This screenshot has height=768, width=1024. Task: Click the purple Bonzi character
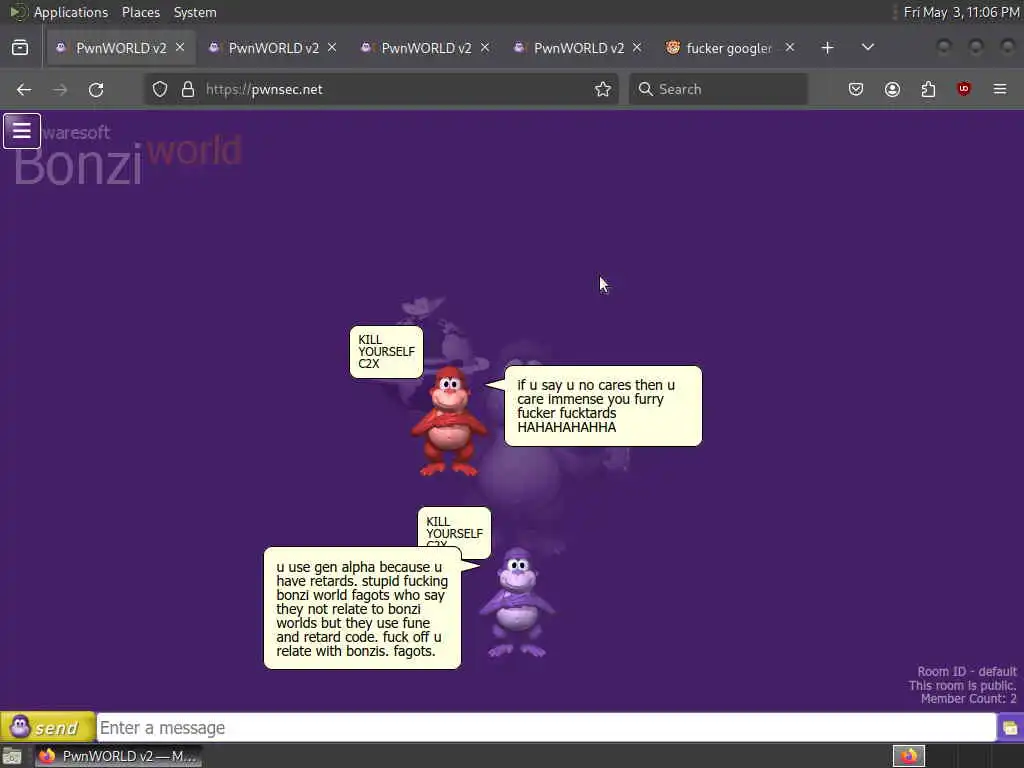coord(517,602)
